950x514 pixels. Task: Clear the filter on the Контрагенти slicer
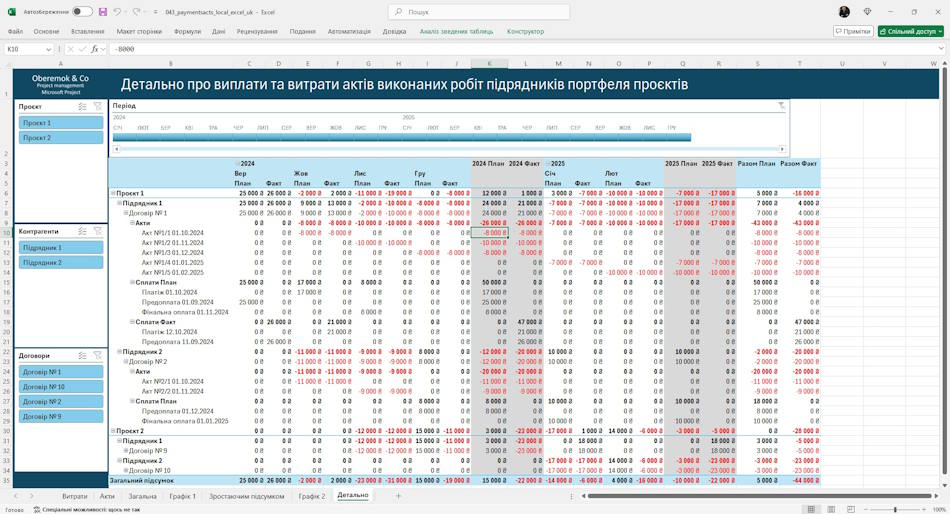pos(98,232)
